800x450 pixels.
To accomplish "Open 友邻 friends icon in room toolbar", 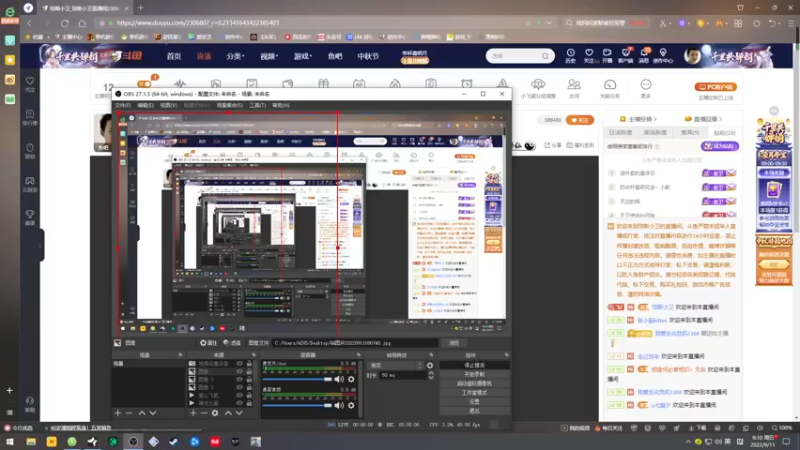I will pyautogui.click(x=574, y=88).
